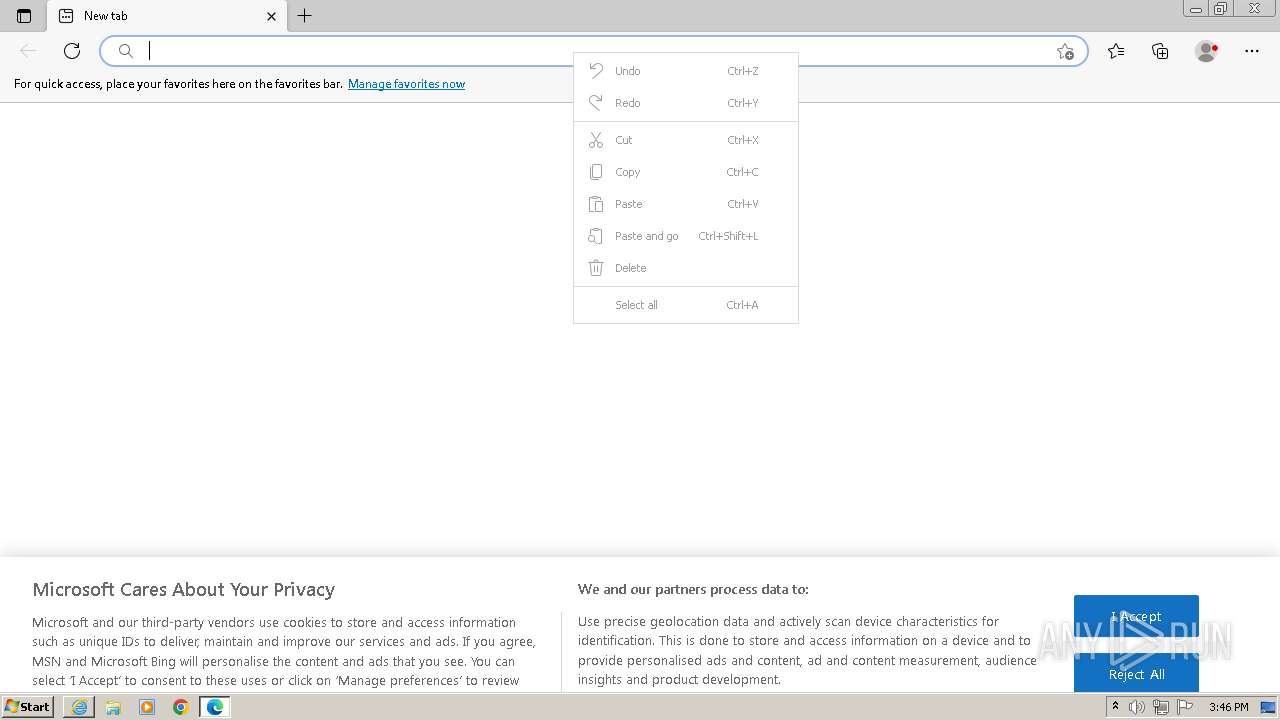Open the Windows Start button
This screenshot has width=1280, height=720.
pos(28,707)
